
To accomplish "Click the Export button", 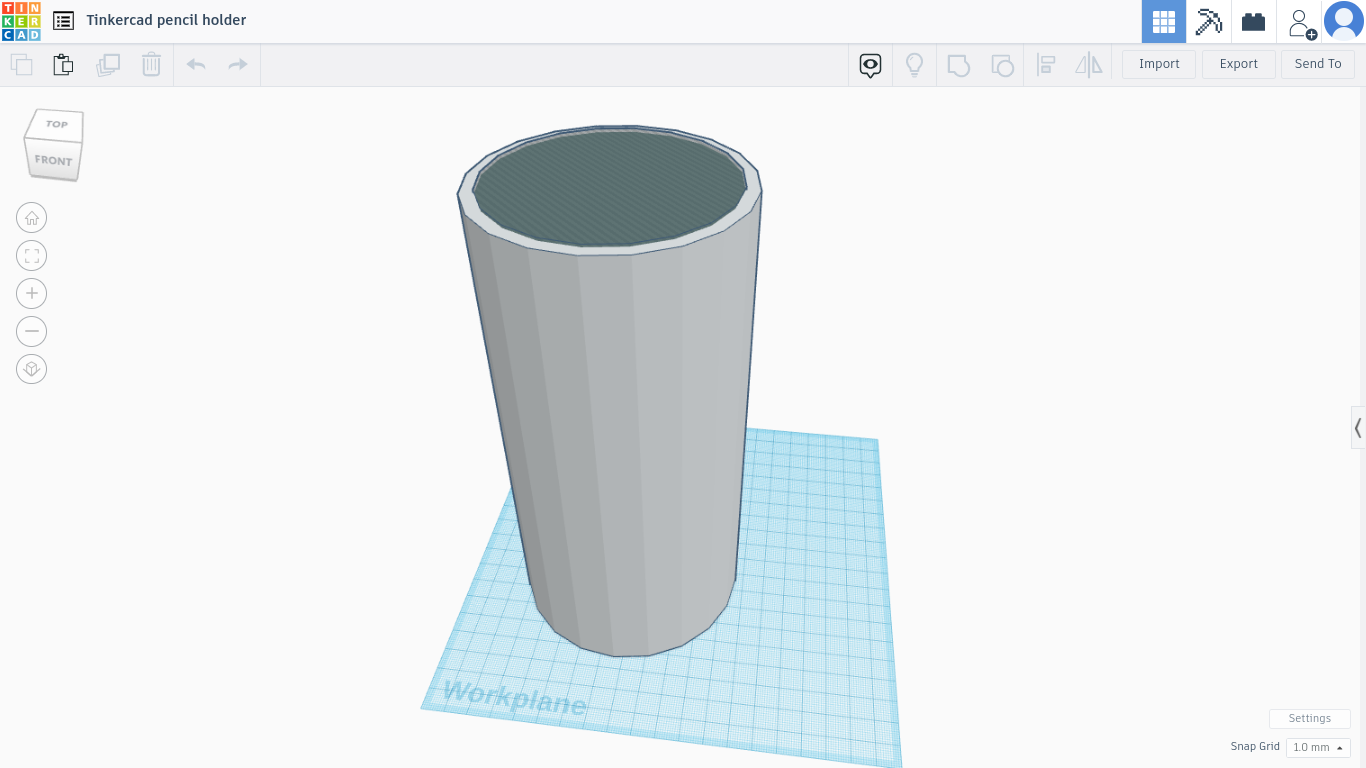I will (1238, 64).
